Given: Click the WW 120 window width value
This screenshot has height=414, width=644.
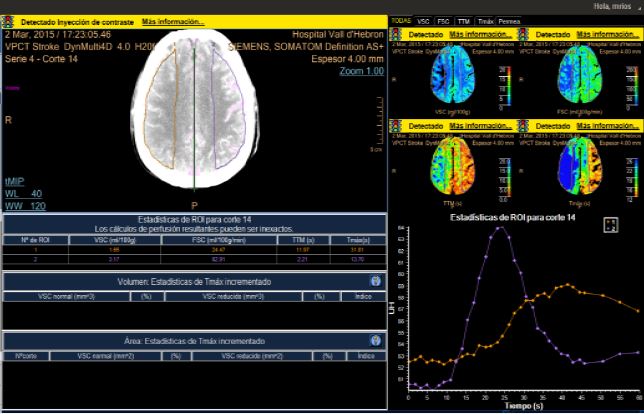Looking at the screenshot, I should click(x=23, y=205).
